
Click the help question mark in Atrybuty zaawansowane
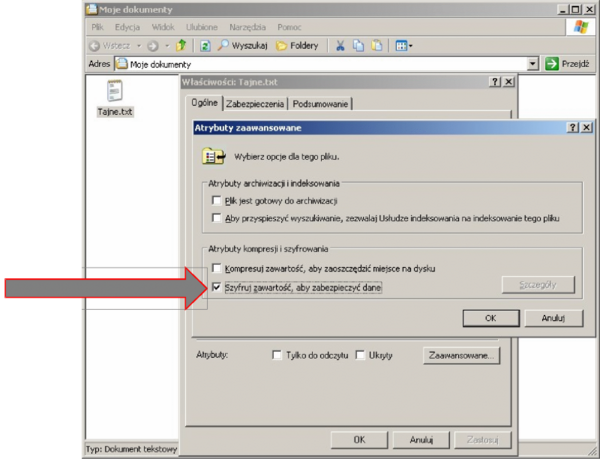tap(572, 129)
